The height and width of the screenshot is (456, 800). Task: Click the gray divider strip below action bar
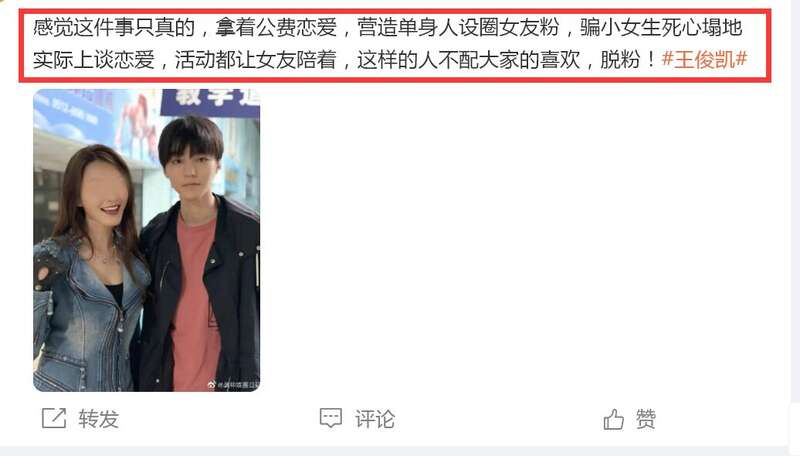400,451
